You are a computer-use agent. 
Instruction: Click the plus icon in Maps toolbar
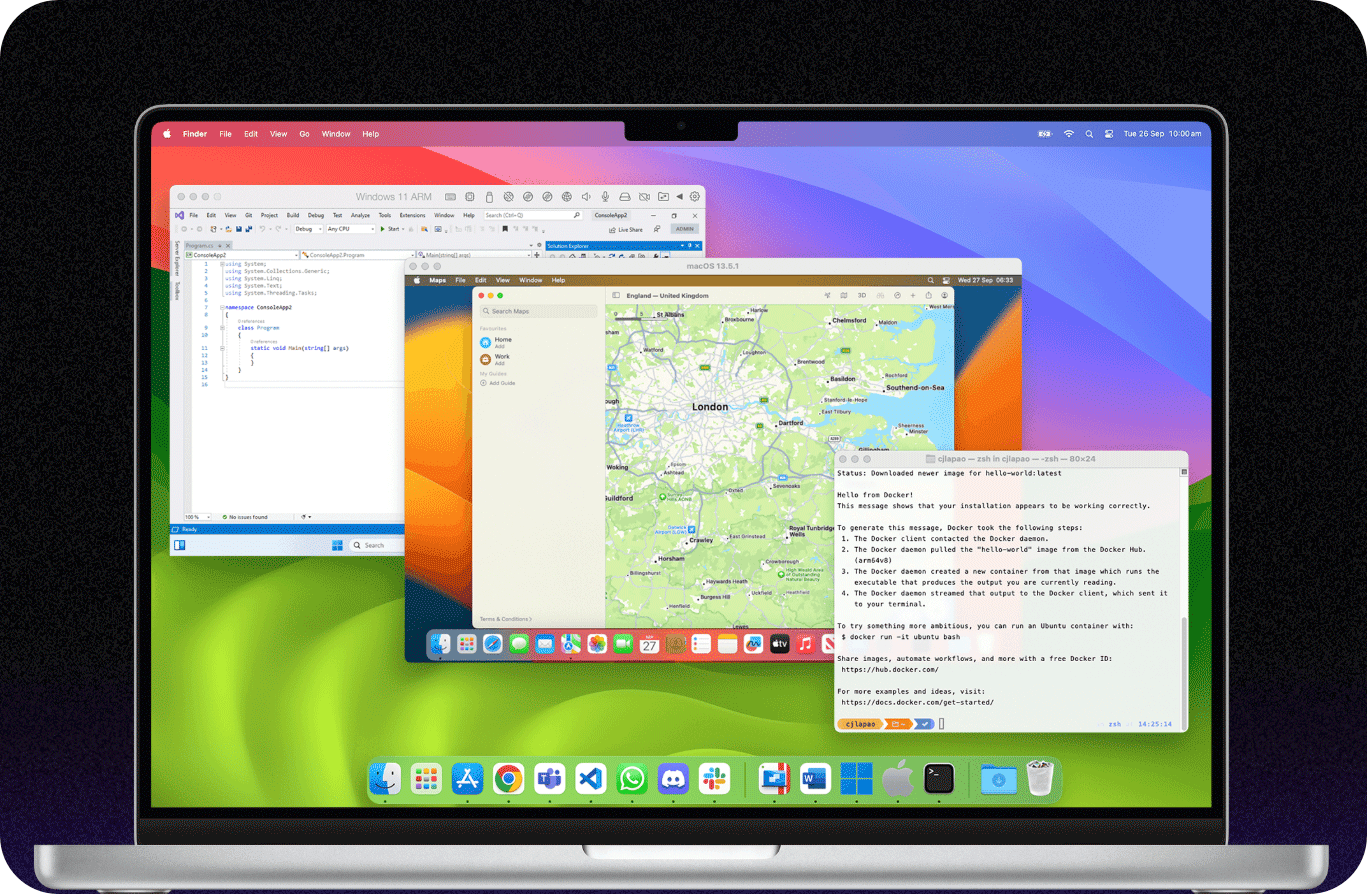(x=912, y=295)
